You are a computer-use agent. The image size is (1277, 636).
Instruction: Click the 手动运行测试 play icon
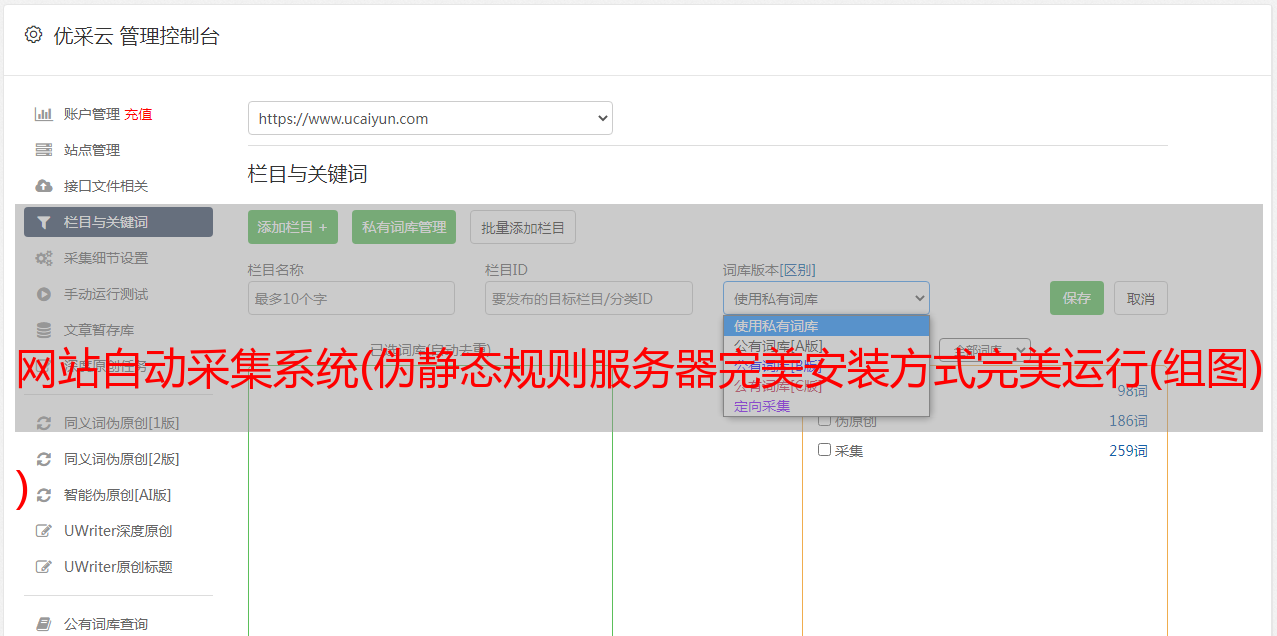click(44, 294)
